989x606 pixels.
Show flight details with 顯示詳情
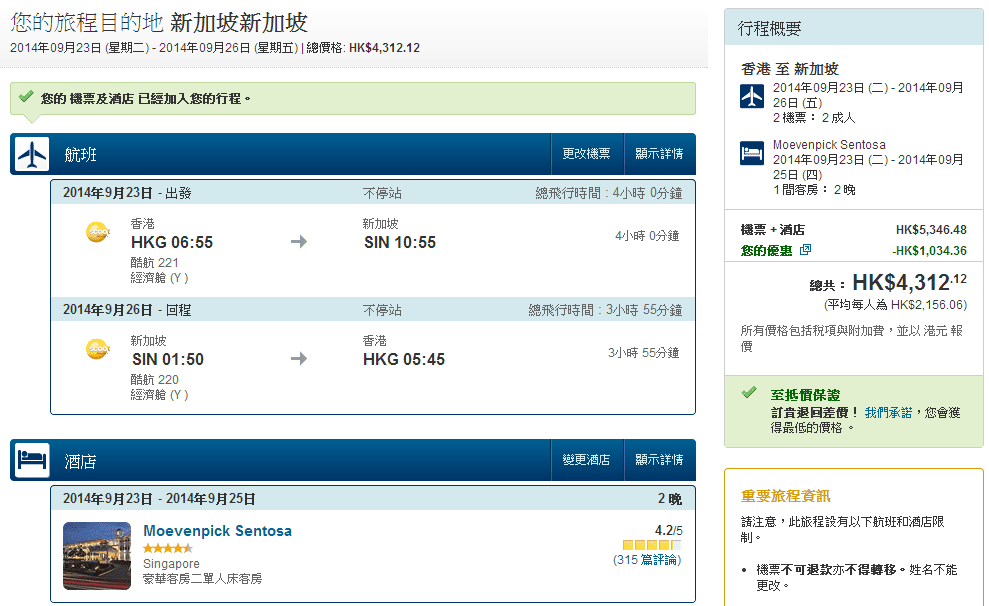(659, 154)
